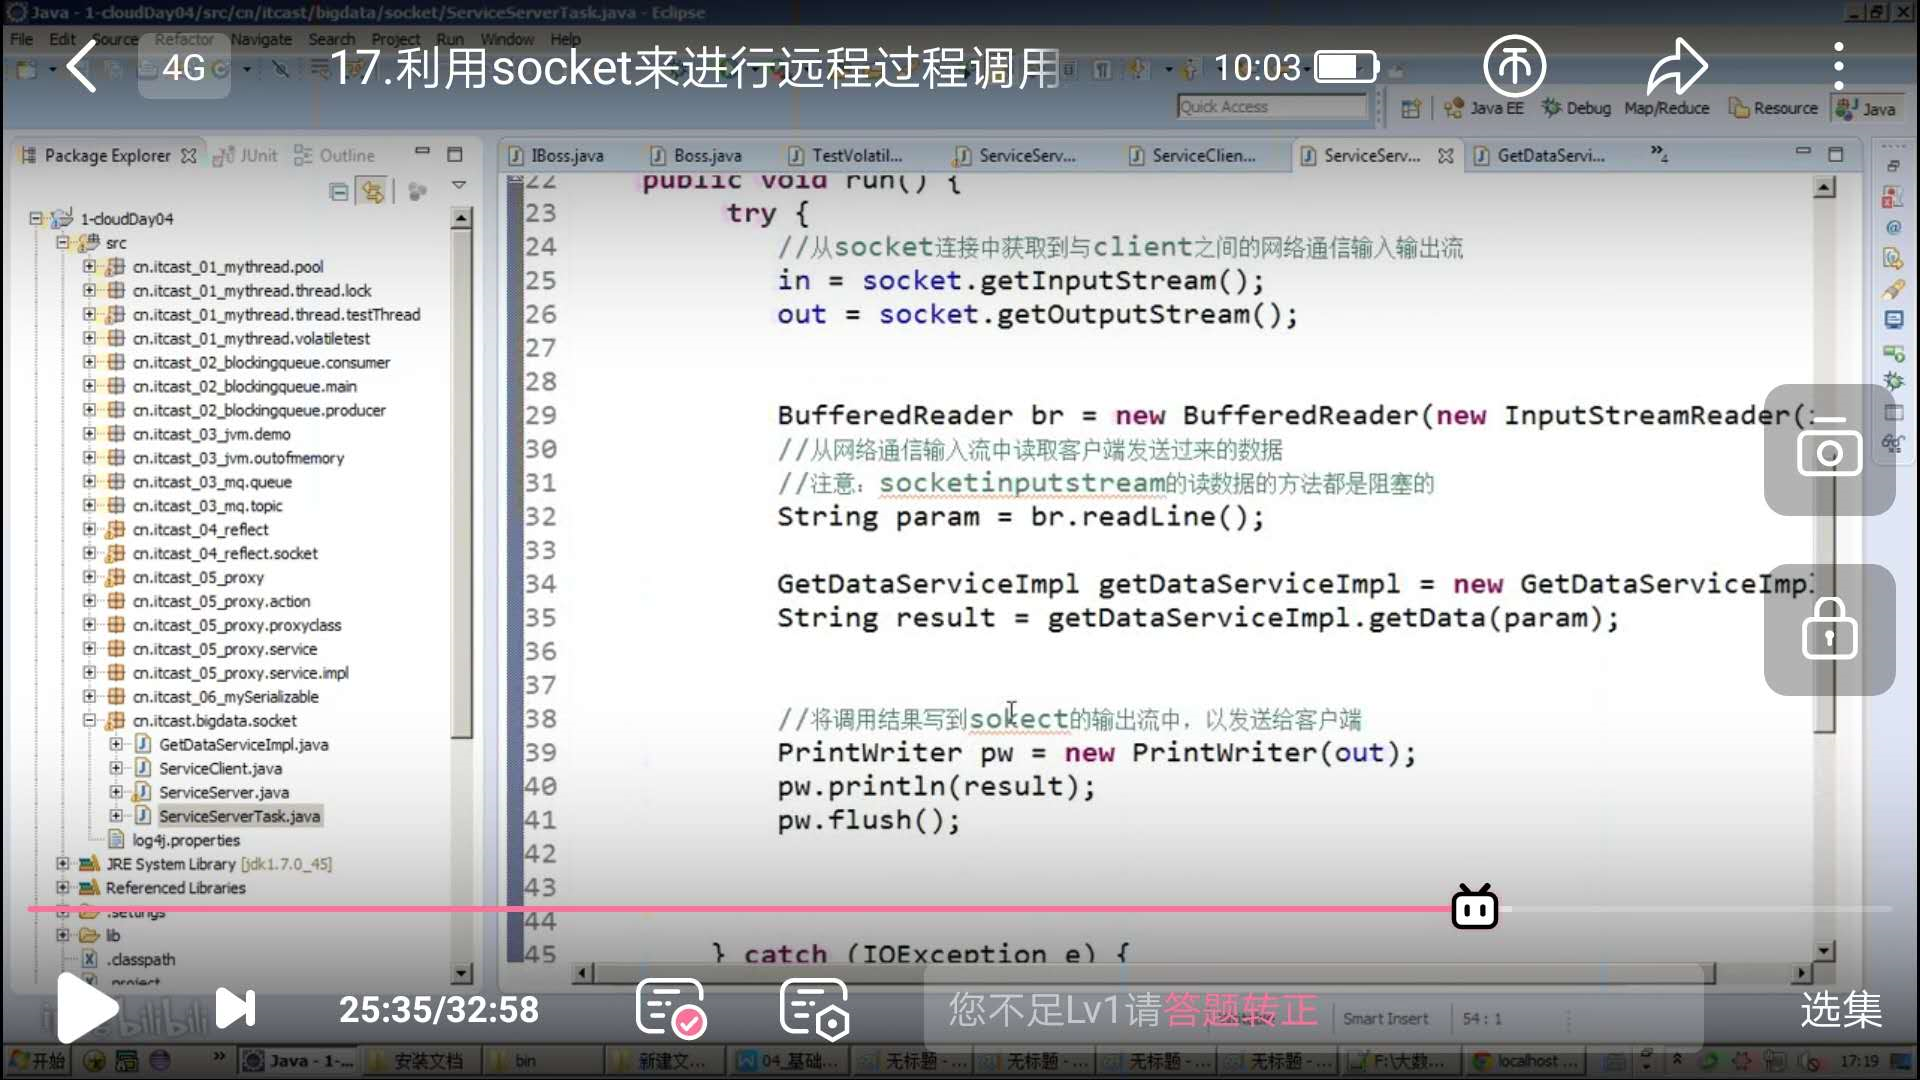Go back with the video back arrow
The image size is (1920, 1080).
[82, 67]
